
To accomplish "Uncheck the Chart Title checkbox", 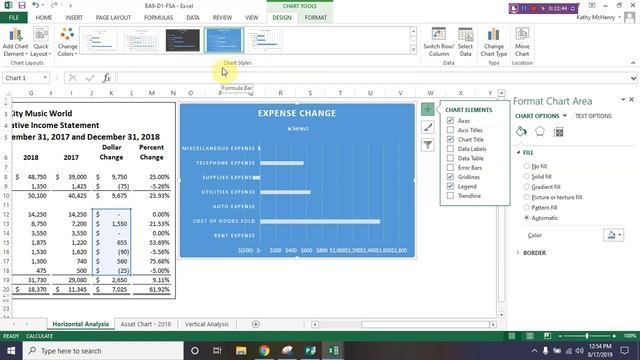I will click(x=450, y=140).
